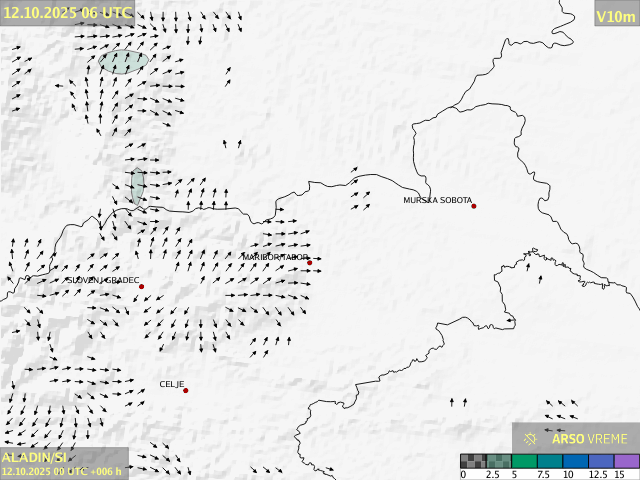Click the Celje red station dot
Screen dimensions: 640x480
[x=185, y=390]
